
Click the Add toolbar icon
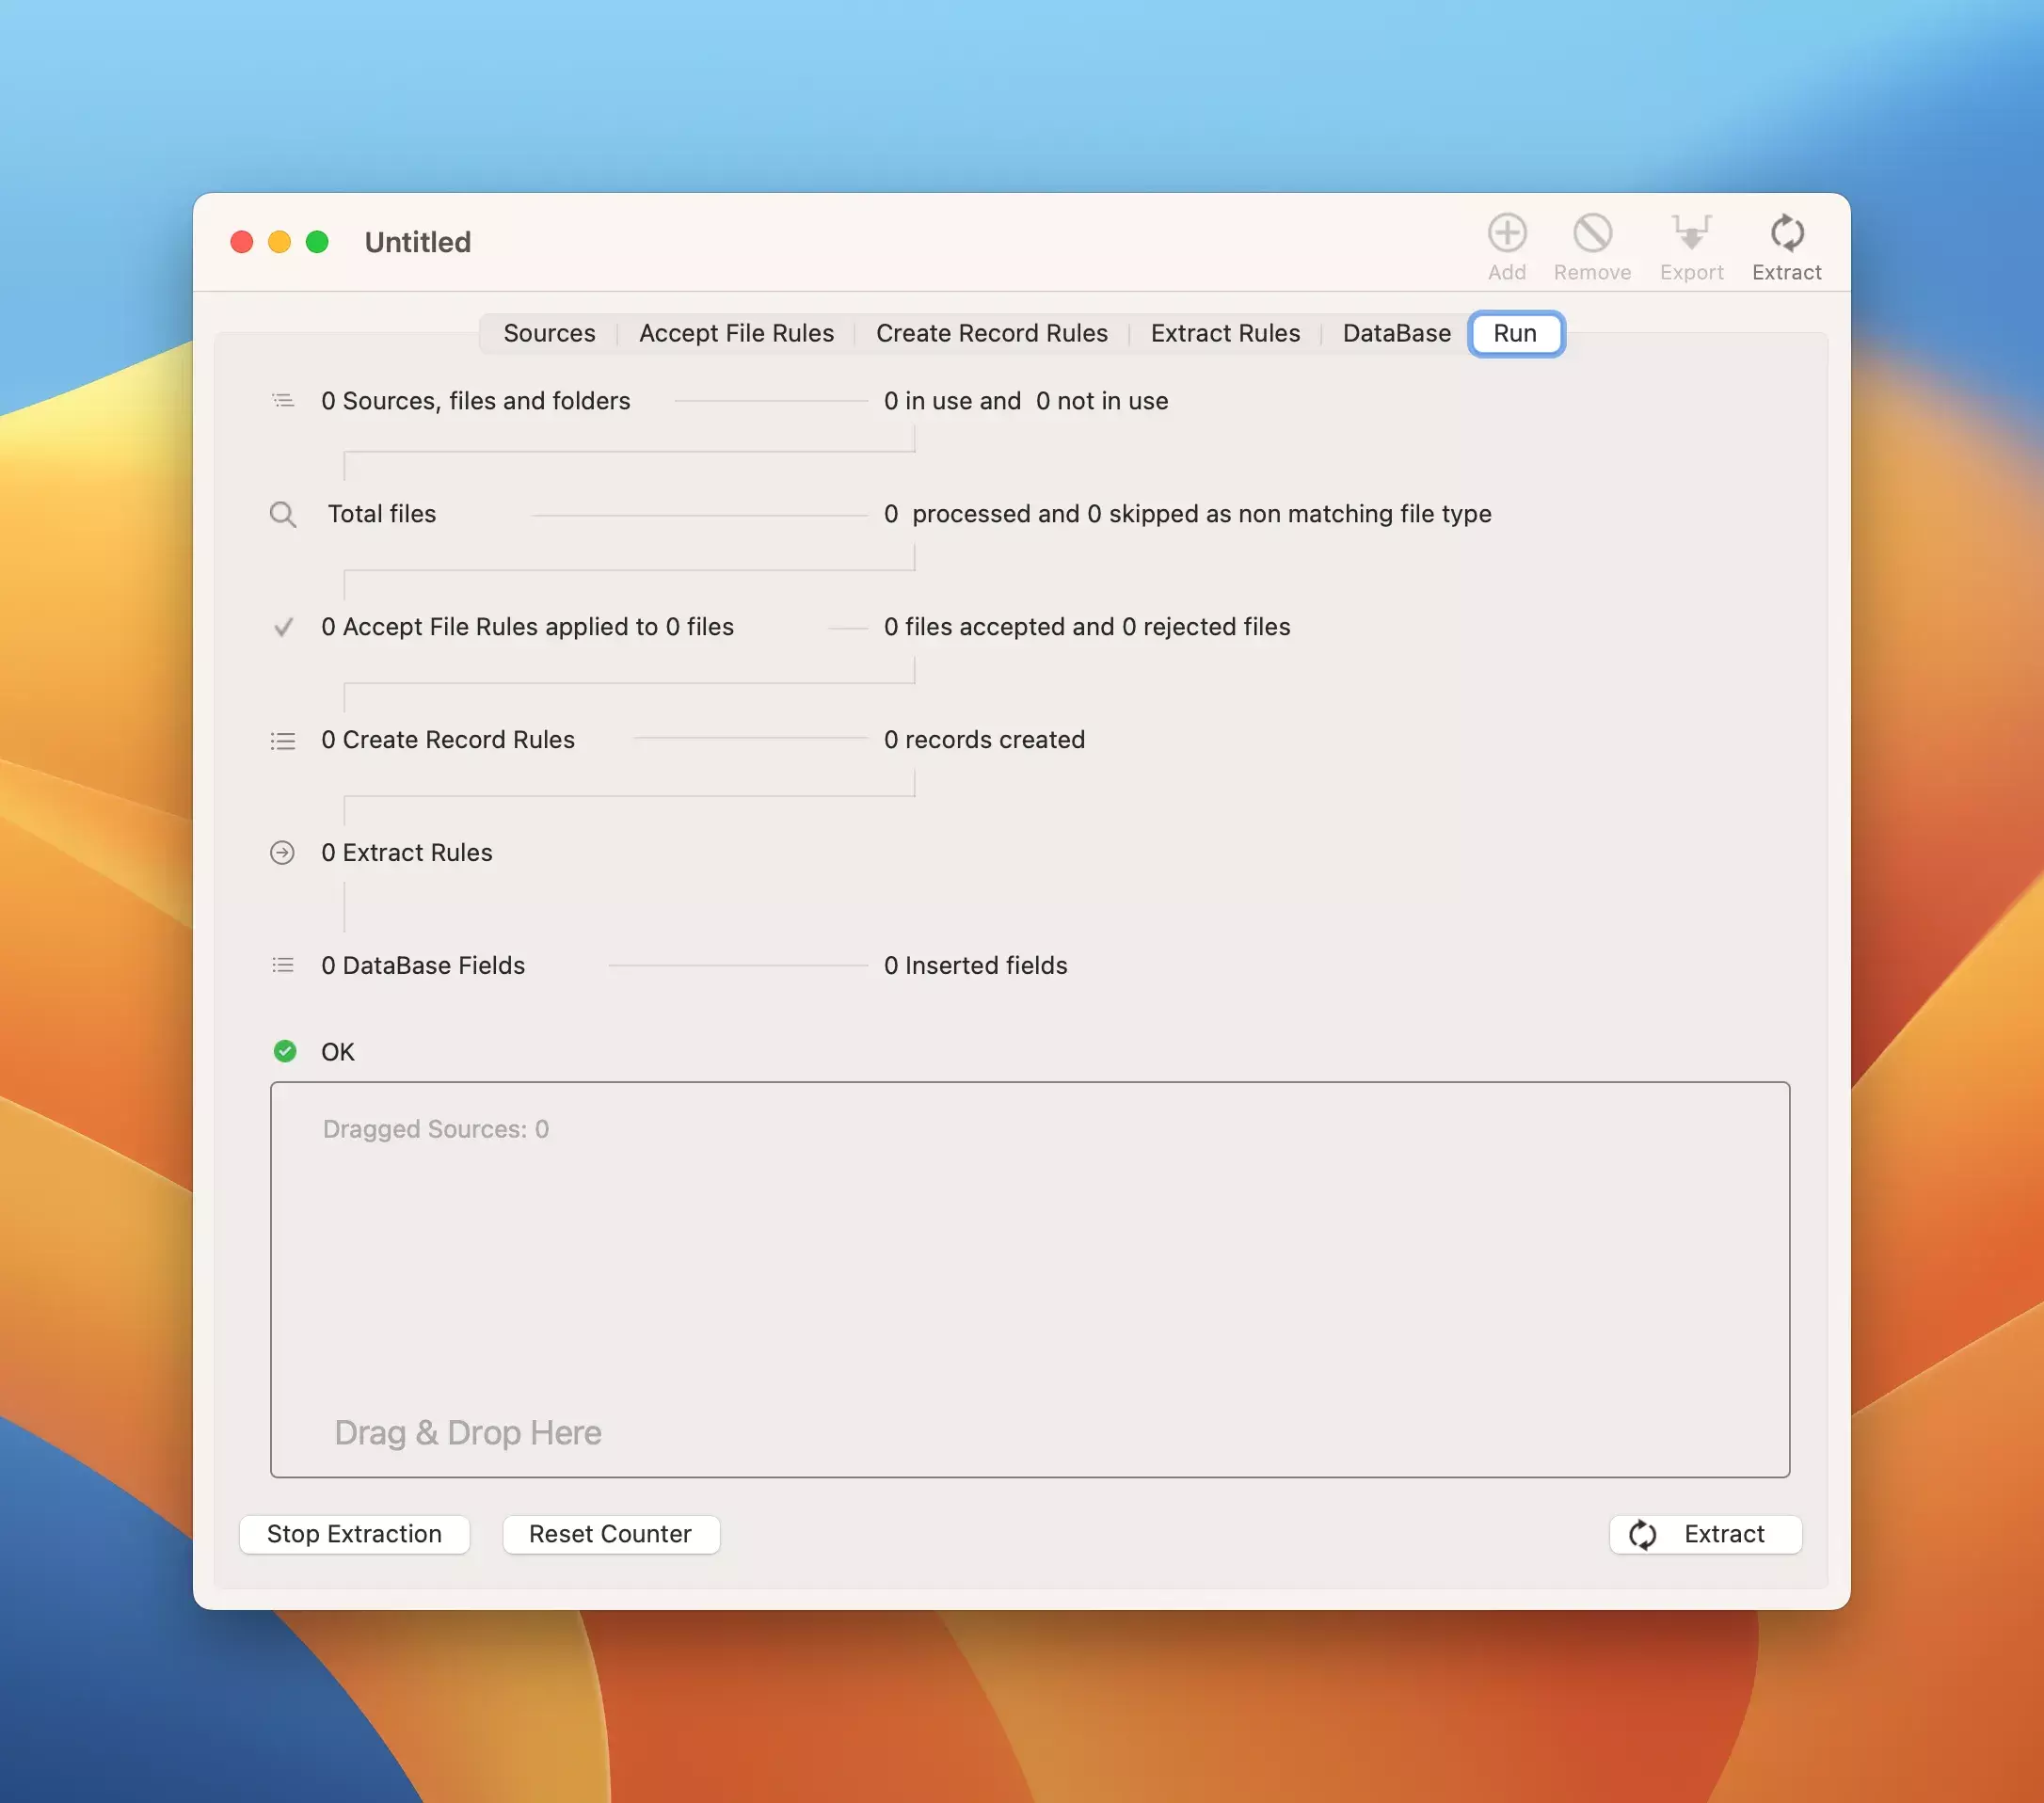pos(1506,234)
